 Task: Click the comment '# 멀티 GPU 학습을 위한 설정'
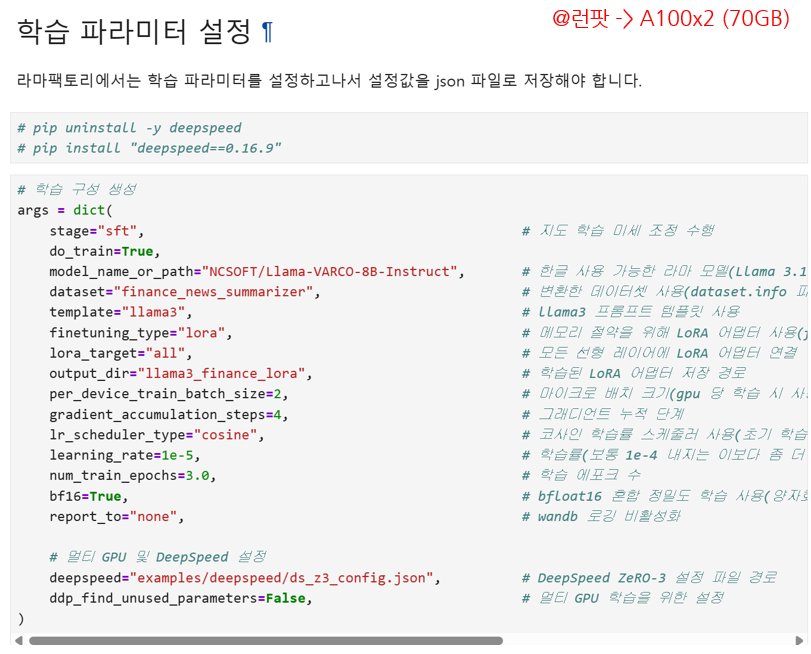[x=622, y=598]
